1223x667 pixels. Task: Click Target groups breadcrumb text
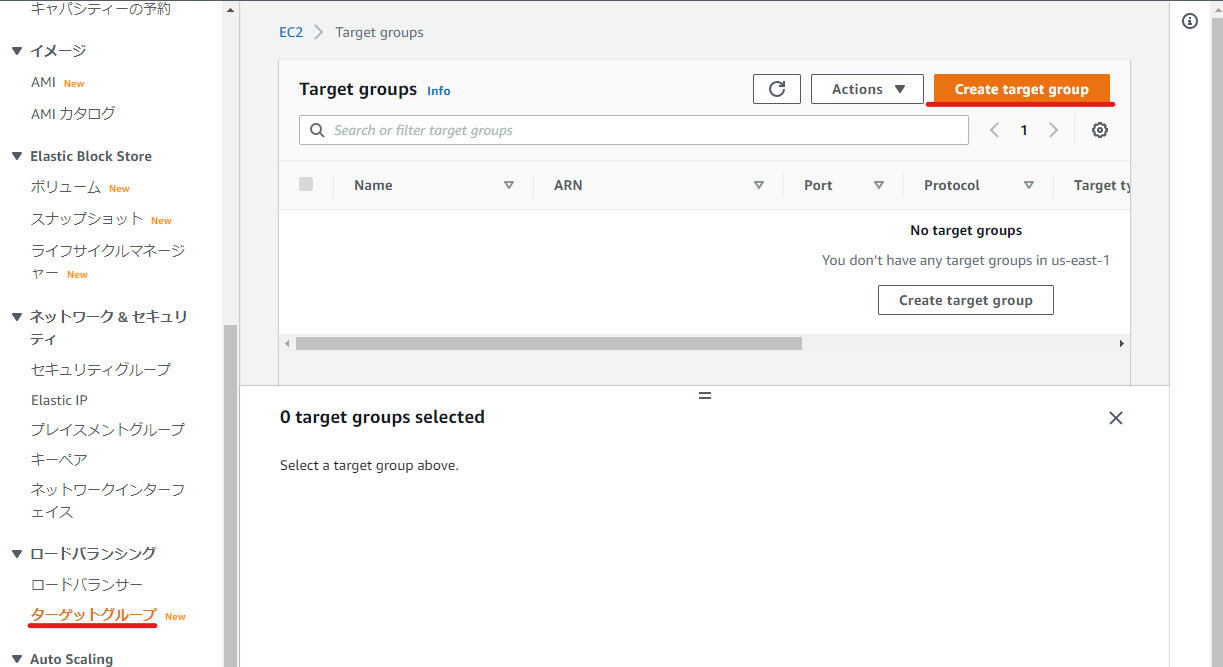point(379,32)
